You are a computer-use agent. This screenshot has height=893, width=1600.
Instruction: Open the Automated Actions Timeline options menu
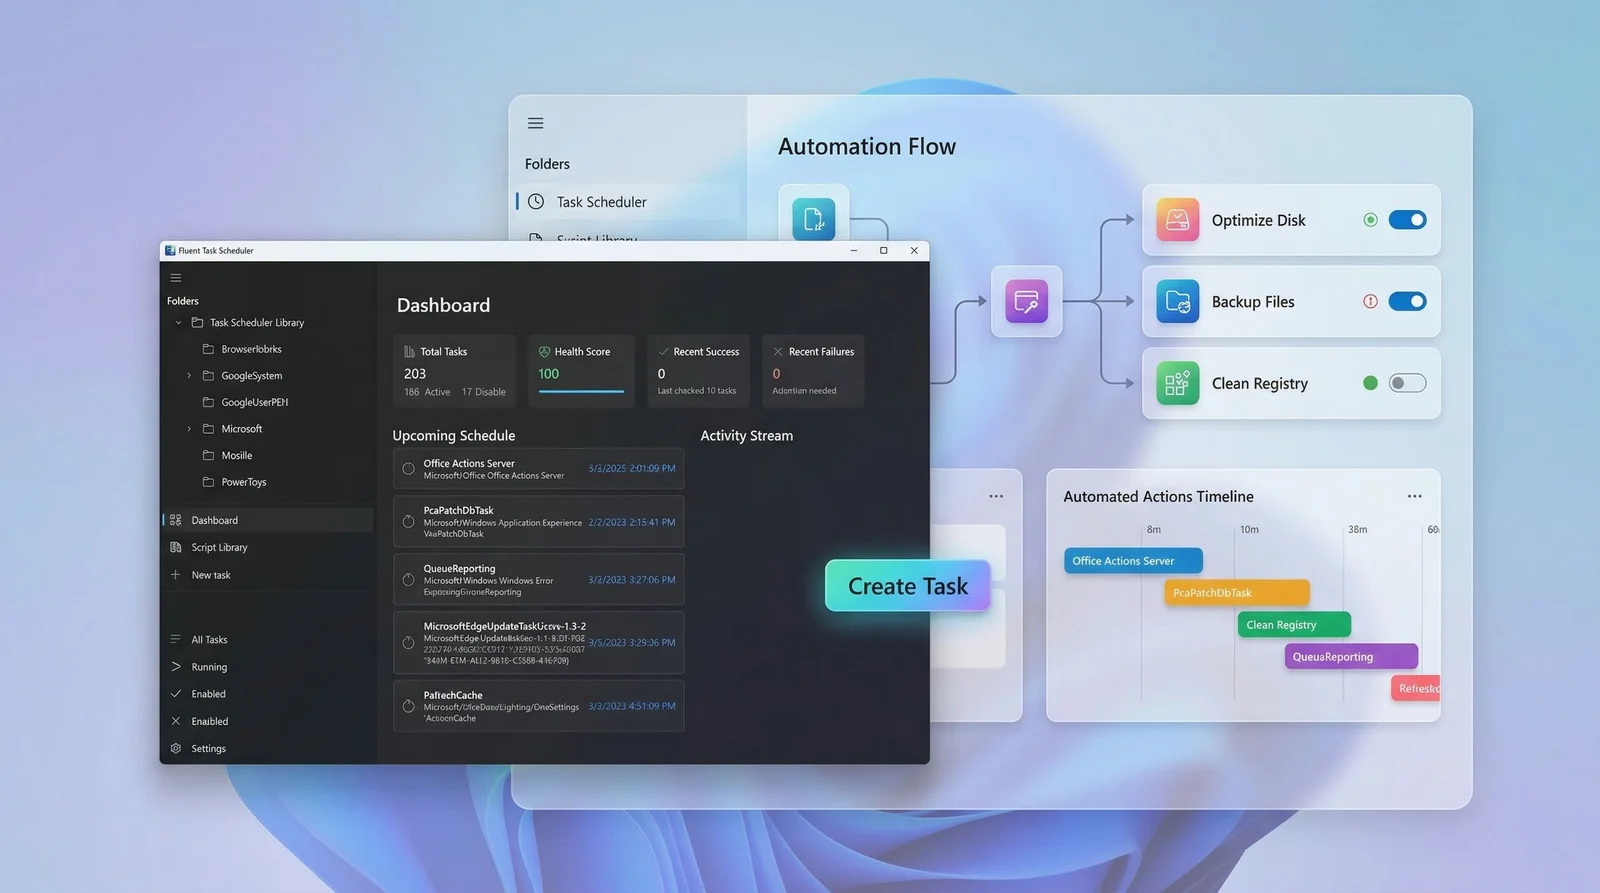click(1414, 496)
